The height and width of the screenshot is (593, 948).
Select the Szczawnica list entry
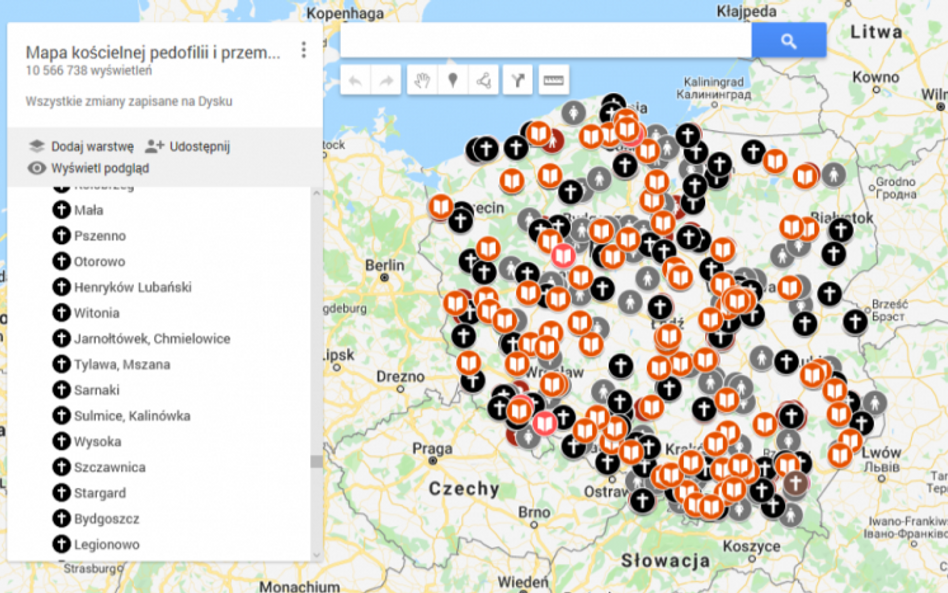(x=109, y=467)
